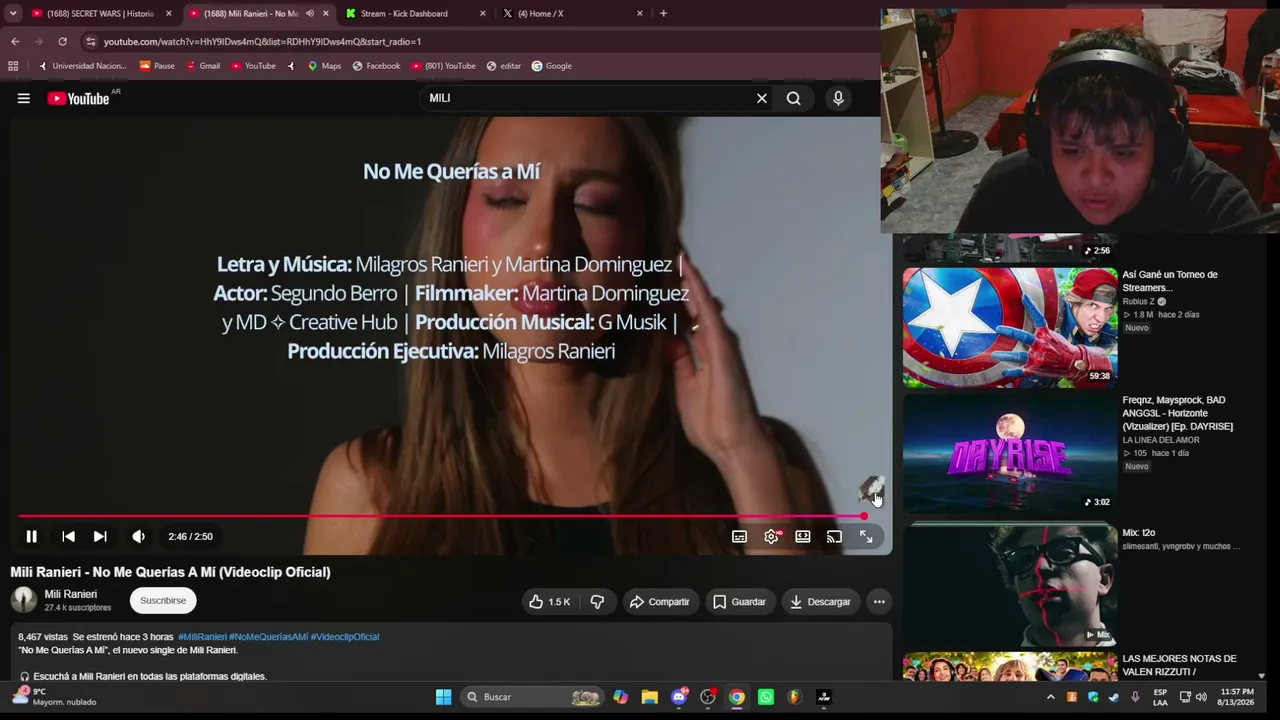
Task: Click the Descargar download button
Action: pos(820,602)
